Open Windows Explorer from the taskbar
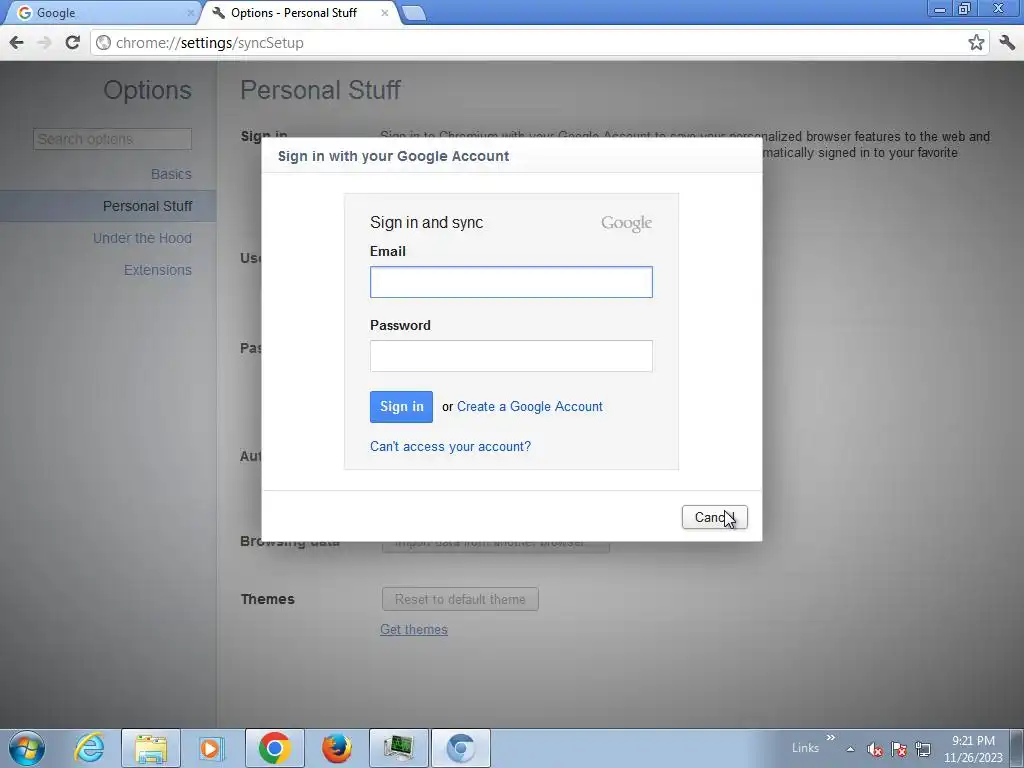This screenshot has height=768, width=1024. [151, 748]
